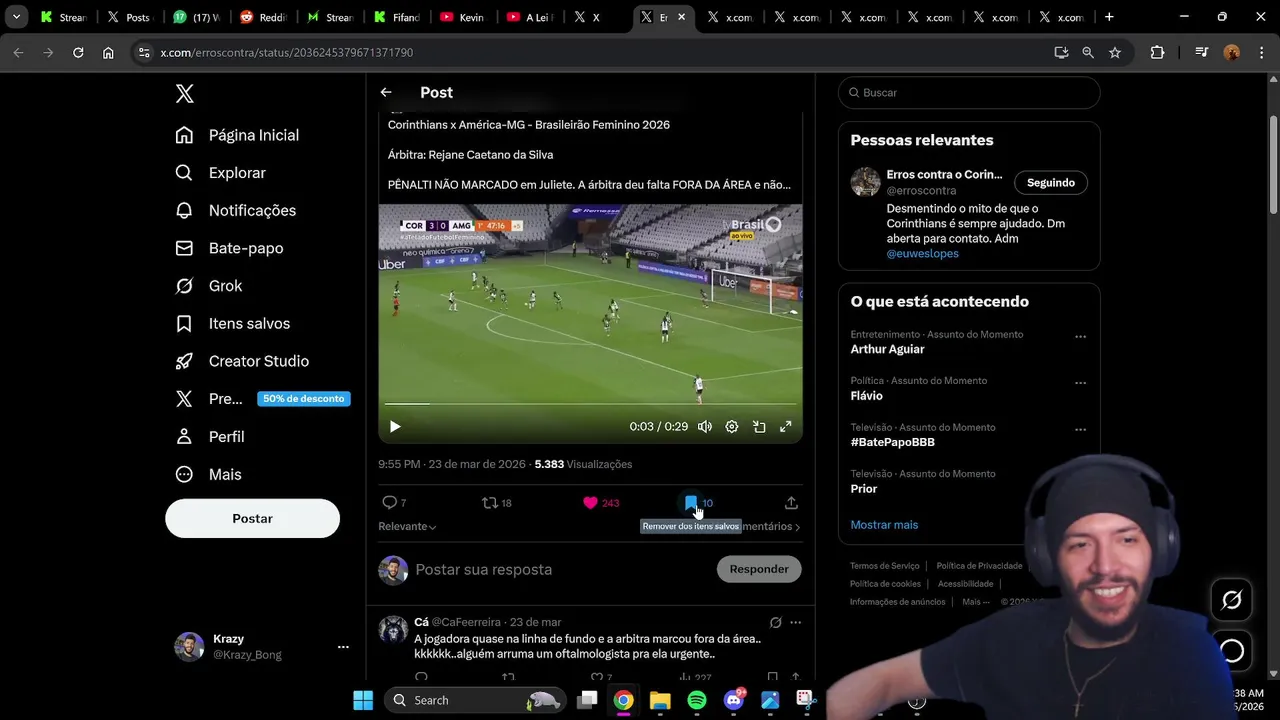Expand the footer Mais menu
The height and width of the screenshot is (720, 1280).
976,602
